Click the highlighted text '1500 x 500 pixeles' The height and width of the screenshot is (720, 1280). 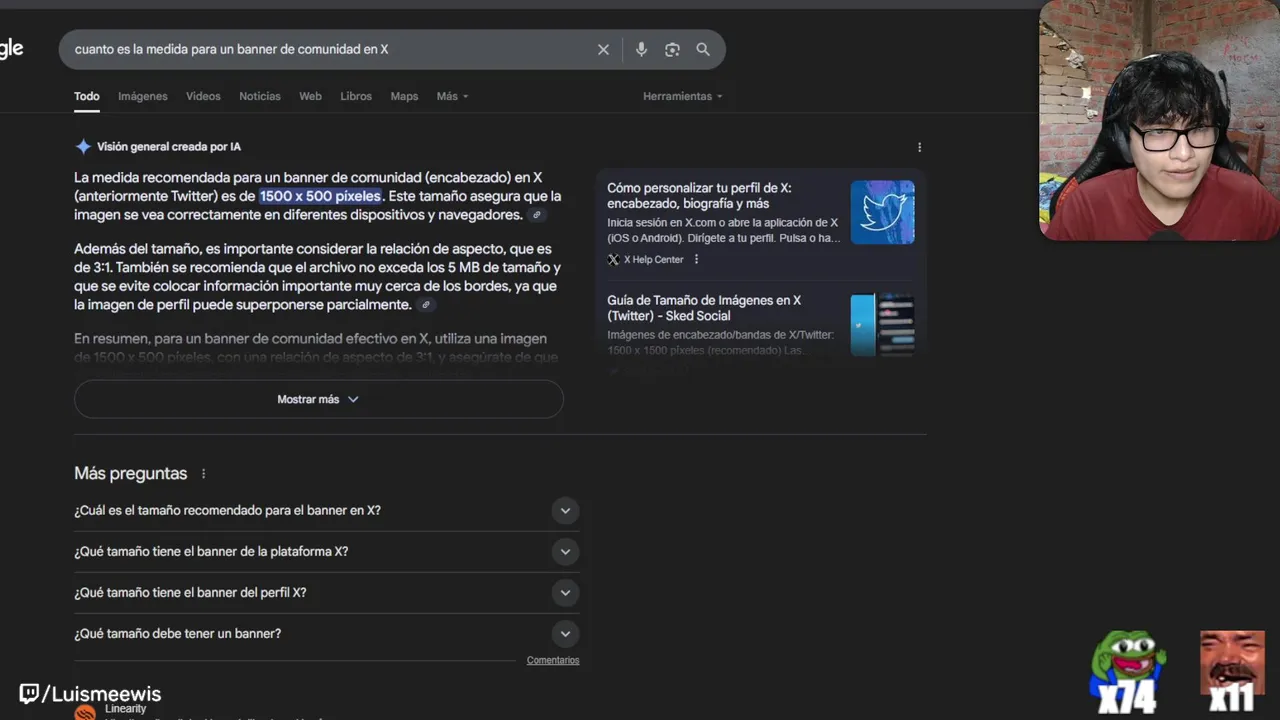(320, 196)
